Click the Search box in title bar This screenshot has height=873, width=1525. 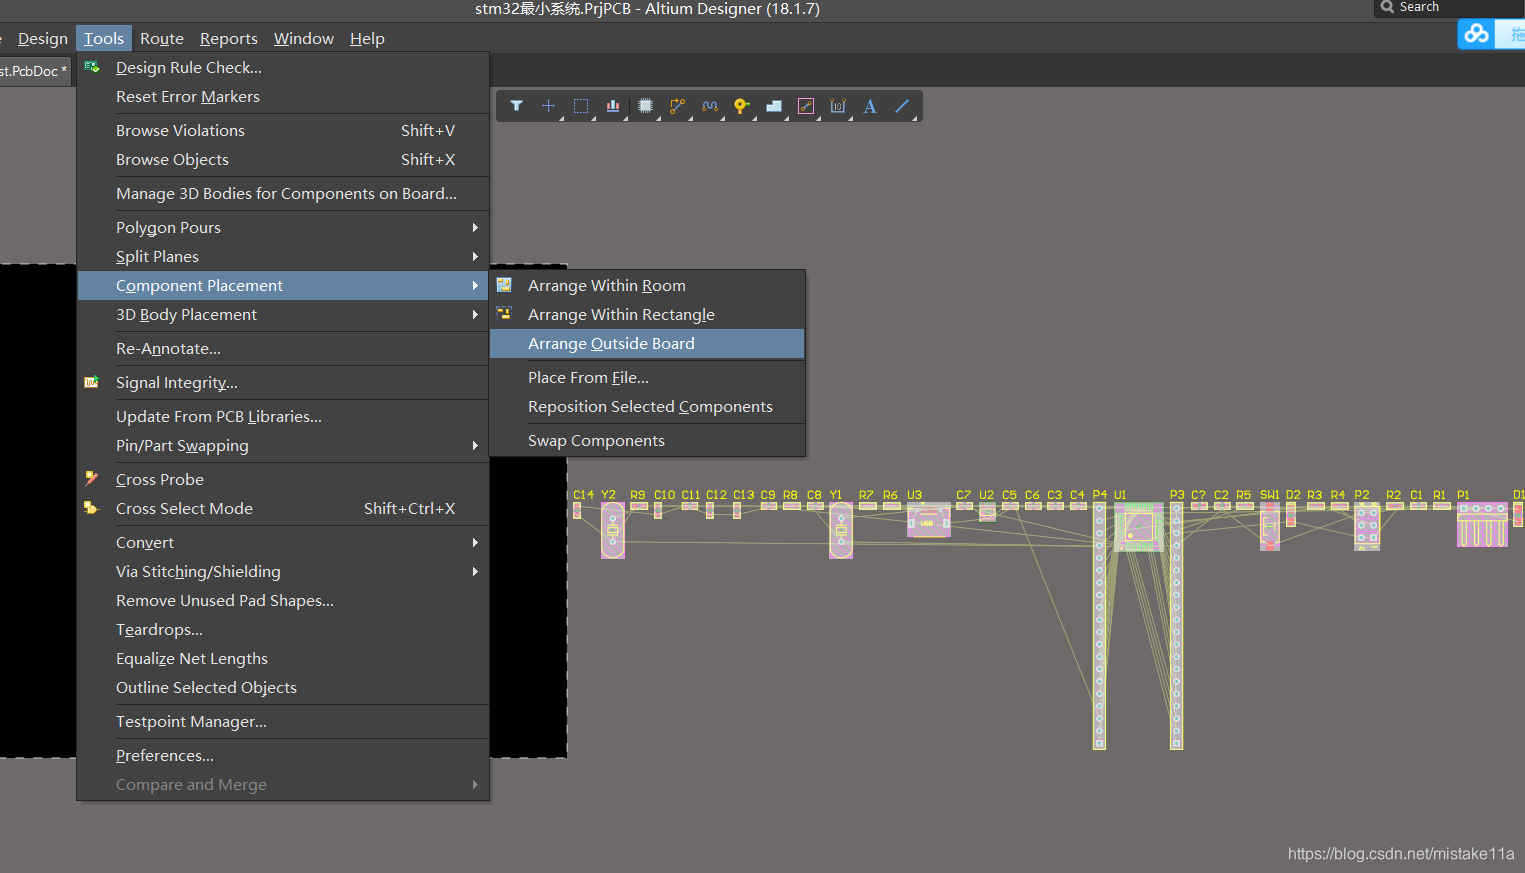tap(1445, 8)
